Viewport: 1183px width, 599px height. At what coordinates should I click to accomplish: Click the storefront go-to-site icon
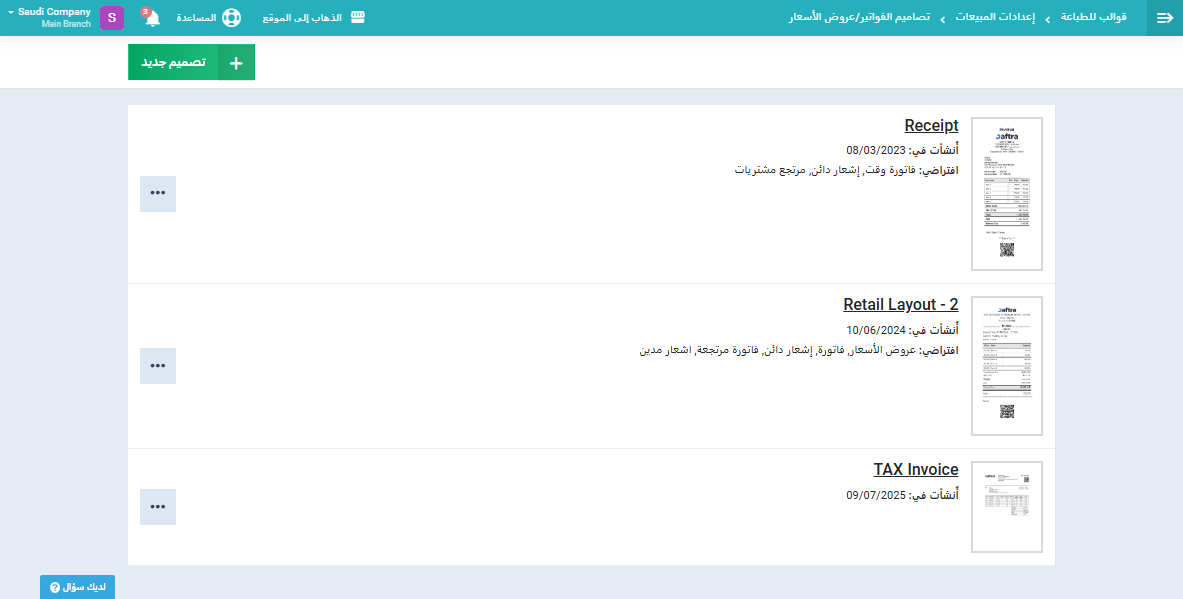click(357, 18)
